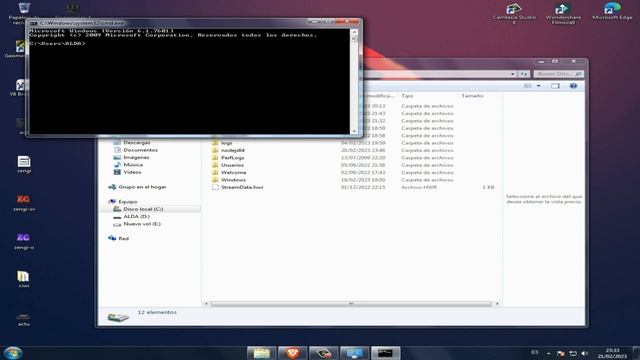Screen dimensions: 640x360
Task: Open Brave browser from the taskbar
Action: pos(292,353)
